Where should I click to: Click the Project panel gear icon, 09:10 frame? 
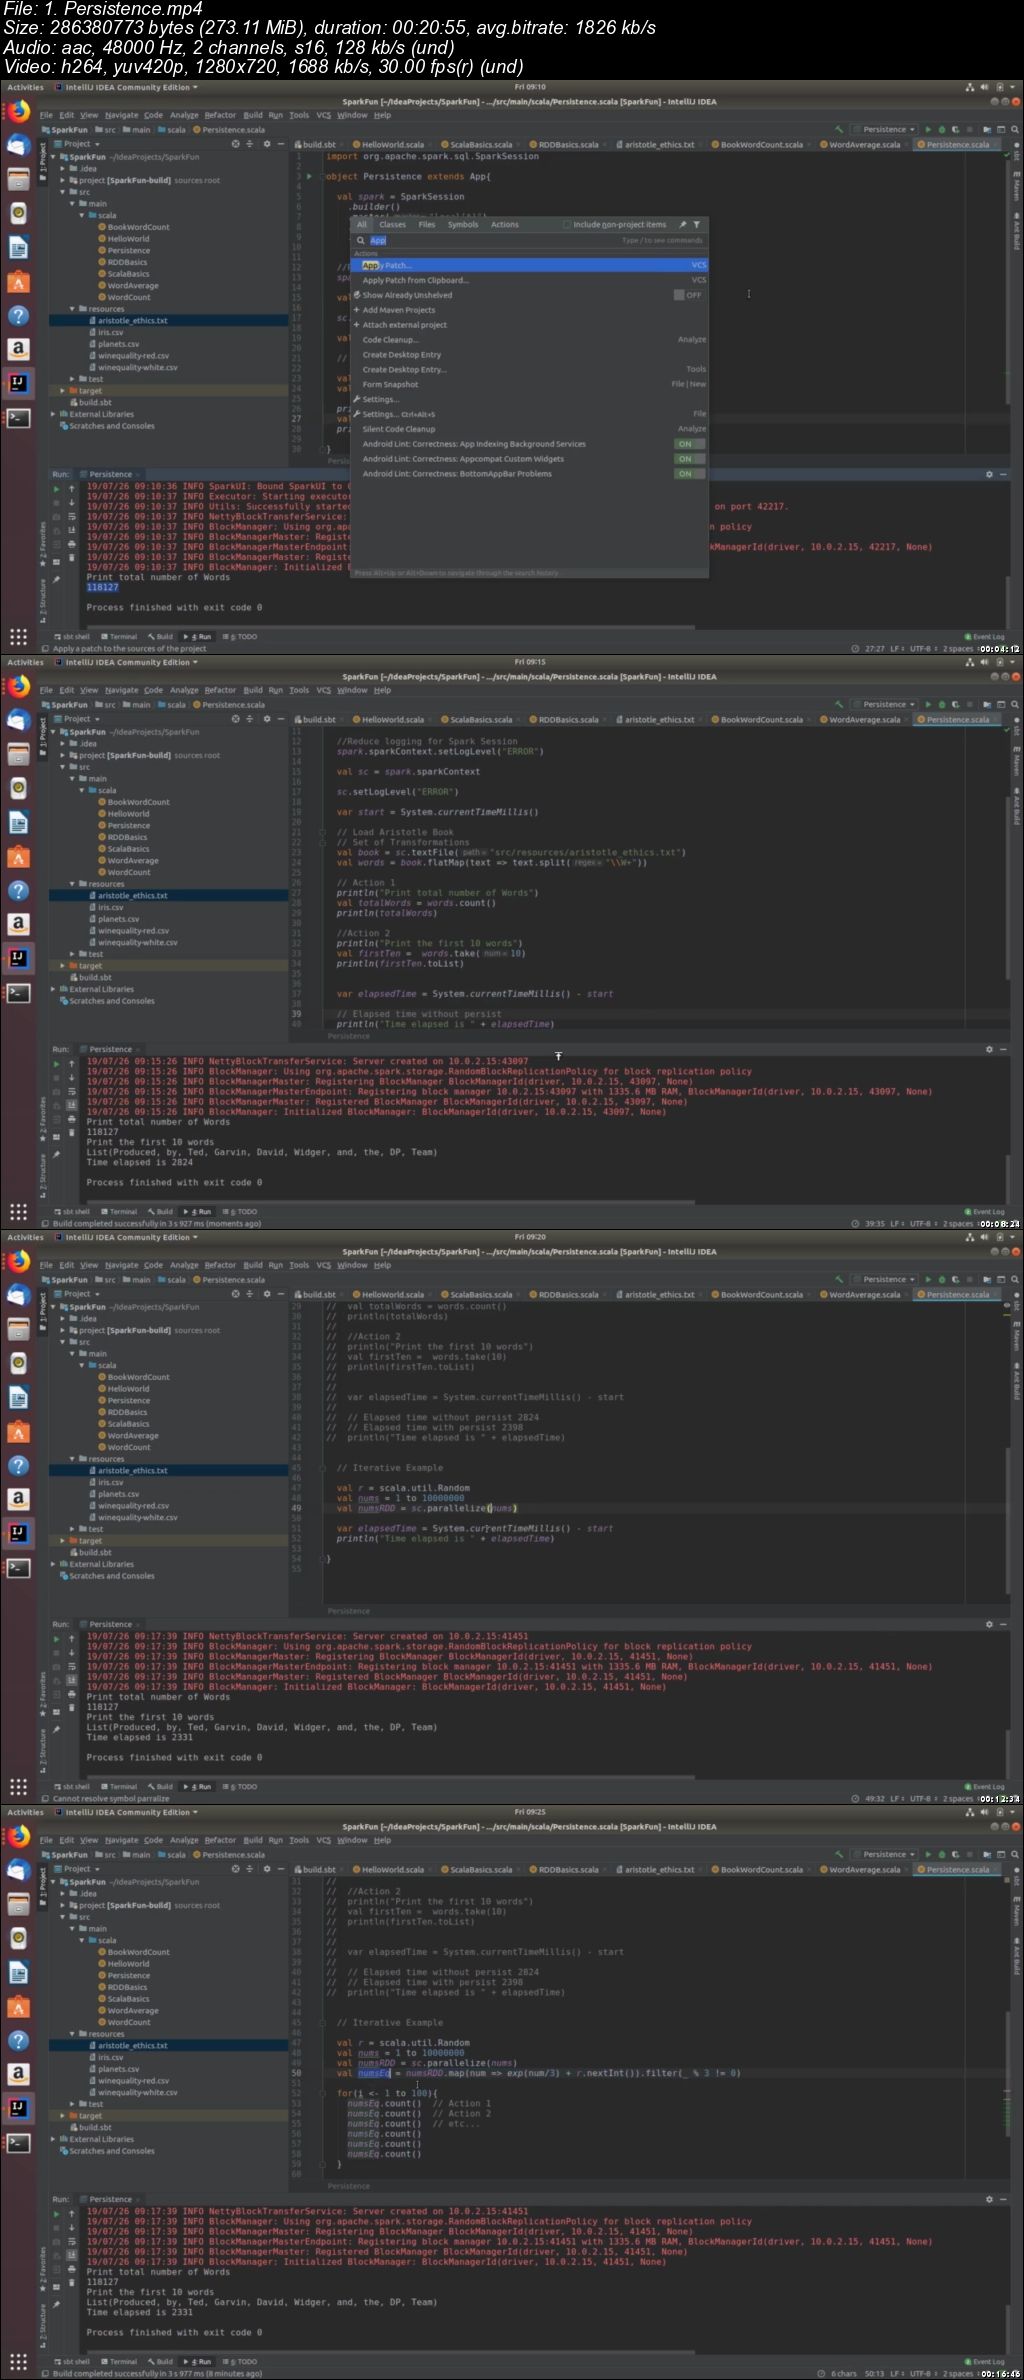coord(266,144)
